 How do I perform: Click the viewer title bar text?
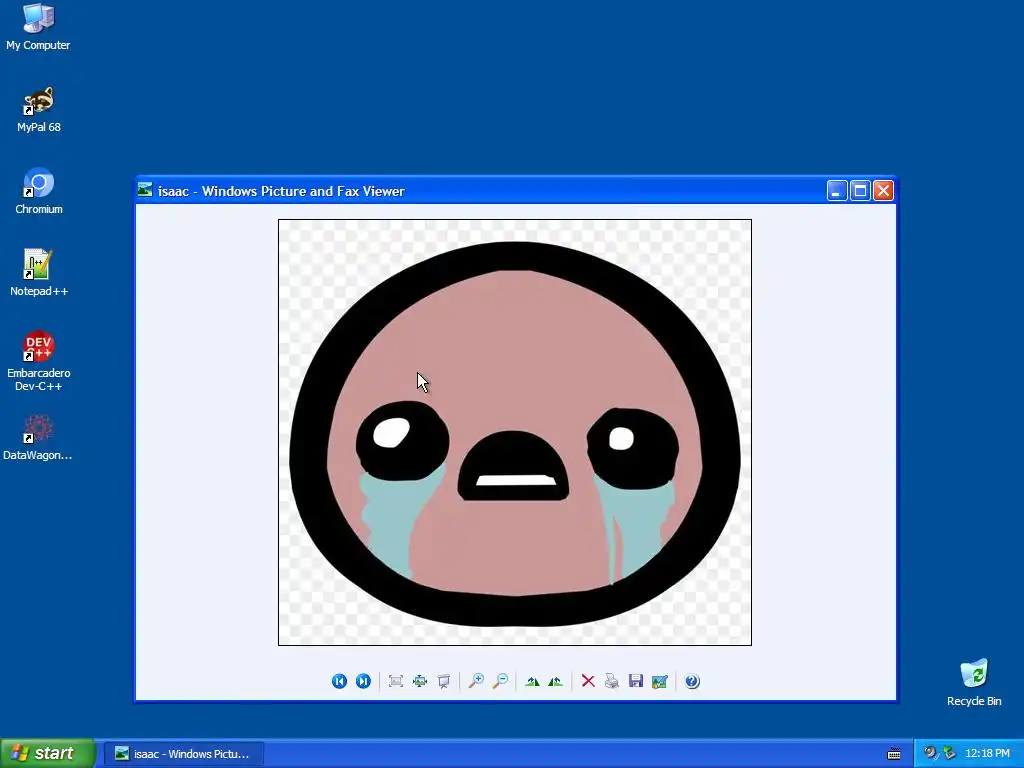(281, 191)
